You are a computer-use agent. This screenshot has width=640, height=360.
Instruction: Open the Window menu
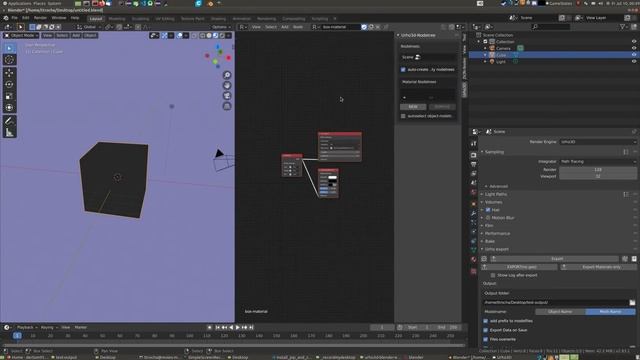[x=59, y=18]
